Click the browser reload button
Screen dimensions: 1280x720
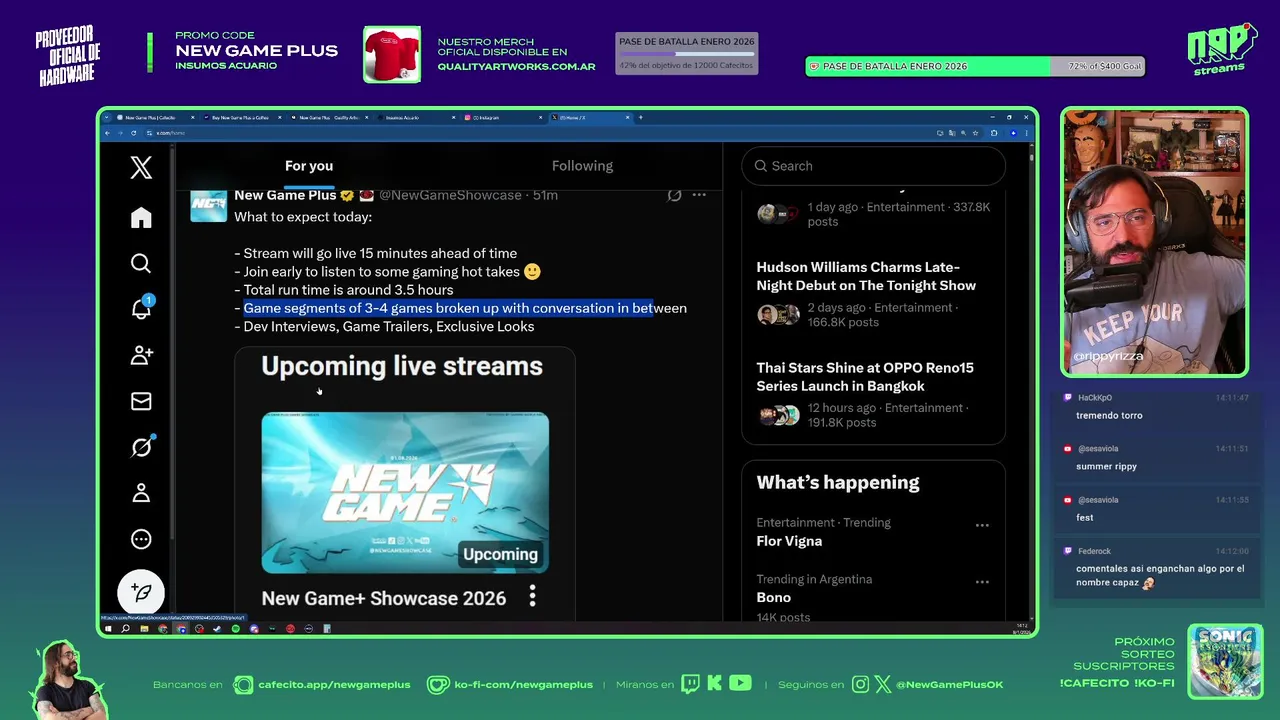point(134,133)
